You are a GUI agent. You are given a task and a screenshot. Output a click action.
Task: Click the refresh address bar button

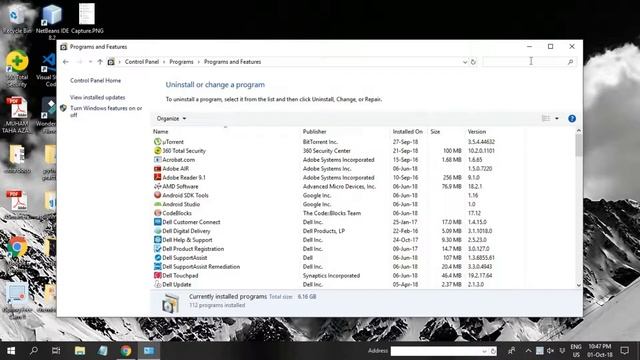[x=473, y=62]
